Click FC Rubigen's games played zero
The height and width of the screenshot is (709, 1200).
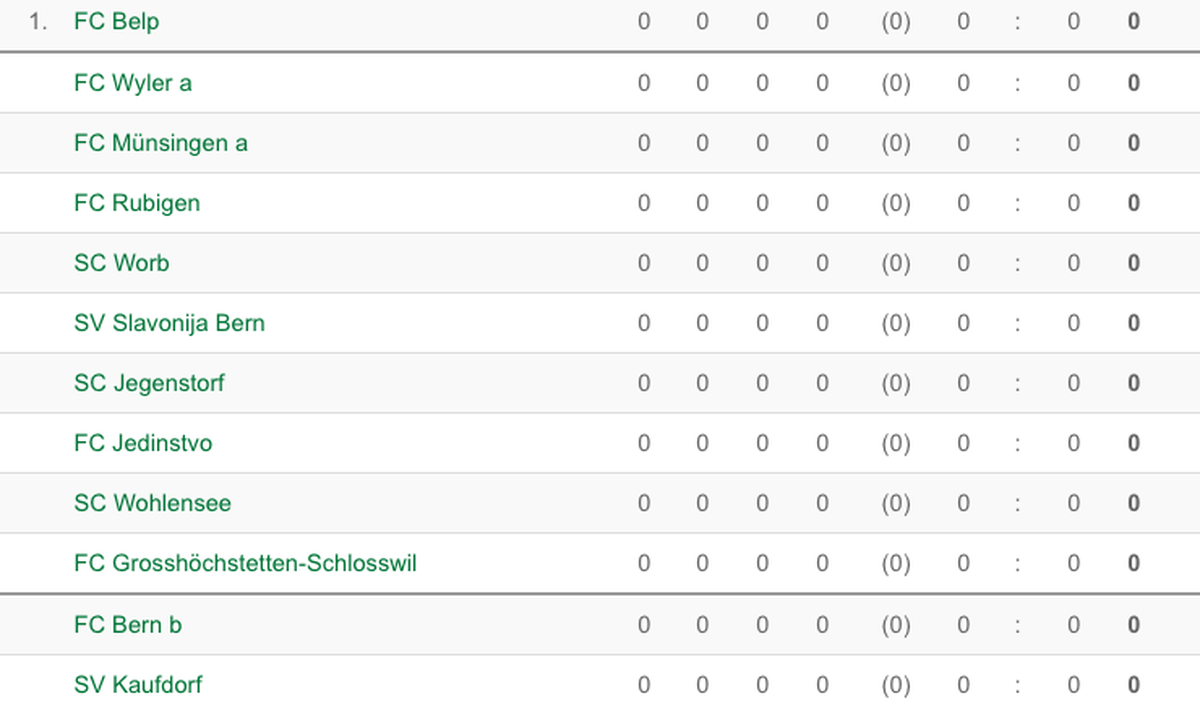pos(643,203)
